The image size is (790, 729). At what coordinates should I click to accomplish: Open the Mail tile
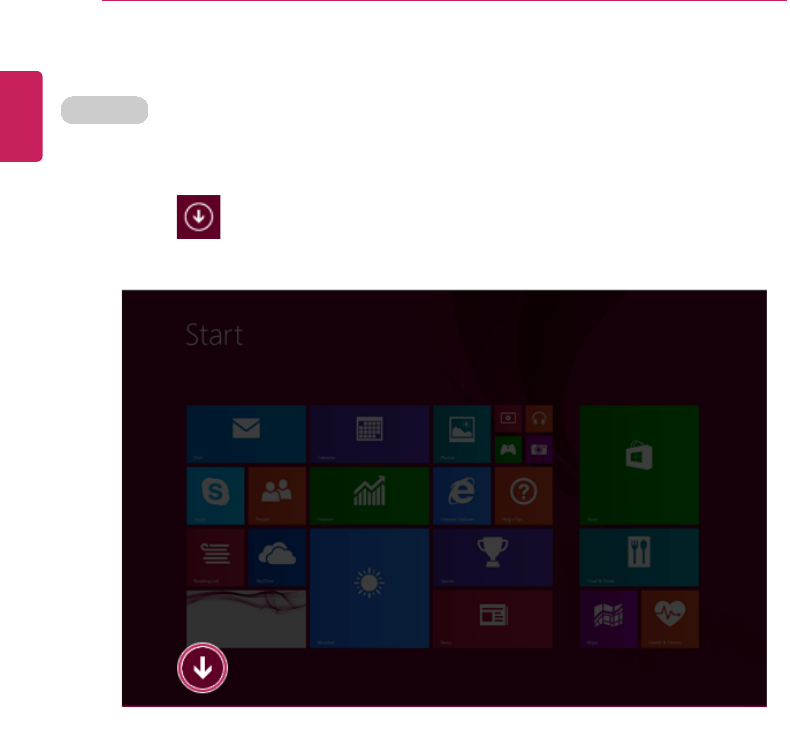tap(246, 434)
